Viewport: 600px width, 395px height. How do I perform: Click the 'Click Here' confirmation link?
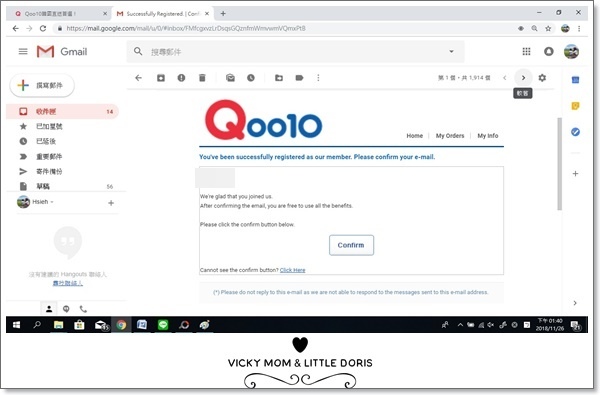(x=292, y=270)
